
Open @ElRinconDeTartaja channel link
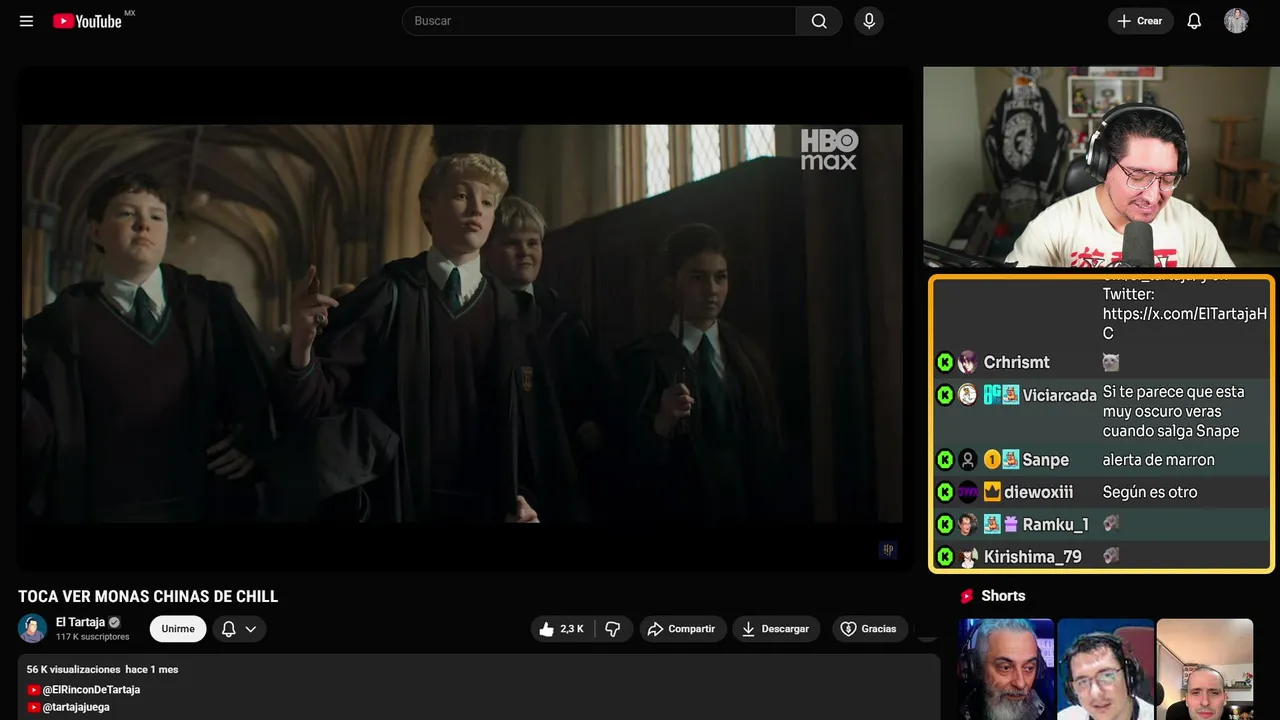pyautogui.click(x=91, y=690)
